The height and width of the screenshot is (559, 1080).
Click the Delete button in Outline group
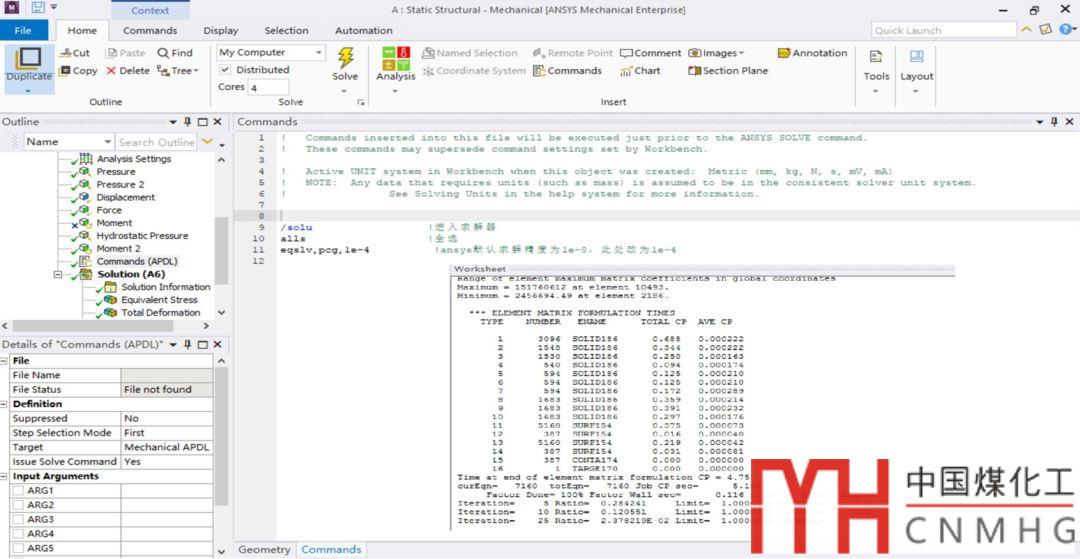point(128,71)
